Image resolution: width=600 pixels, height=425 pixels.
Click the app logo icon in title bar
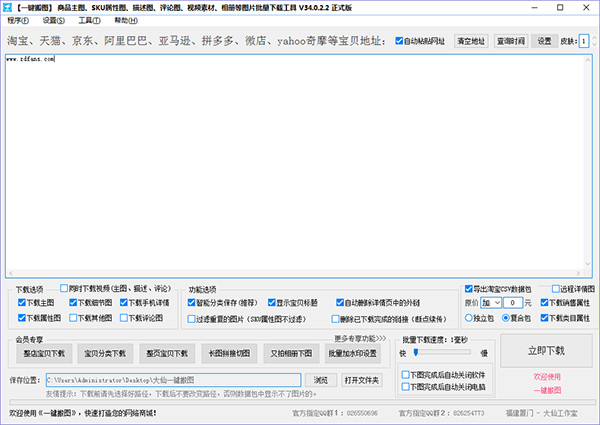tap(8, 6)
